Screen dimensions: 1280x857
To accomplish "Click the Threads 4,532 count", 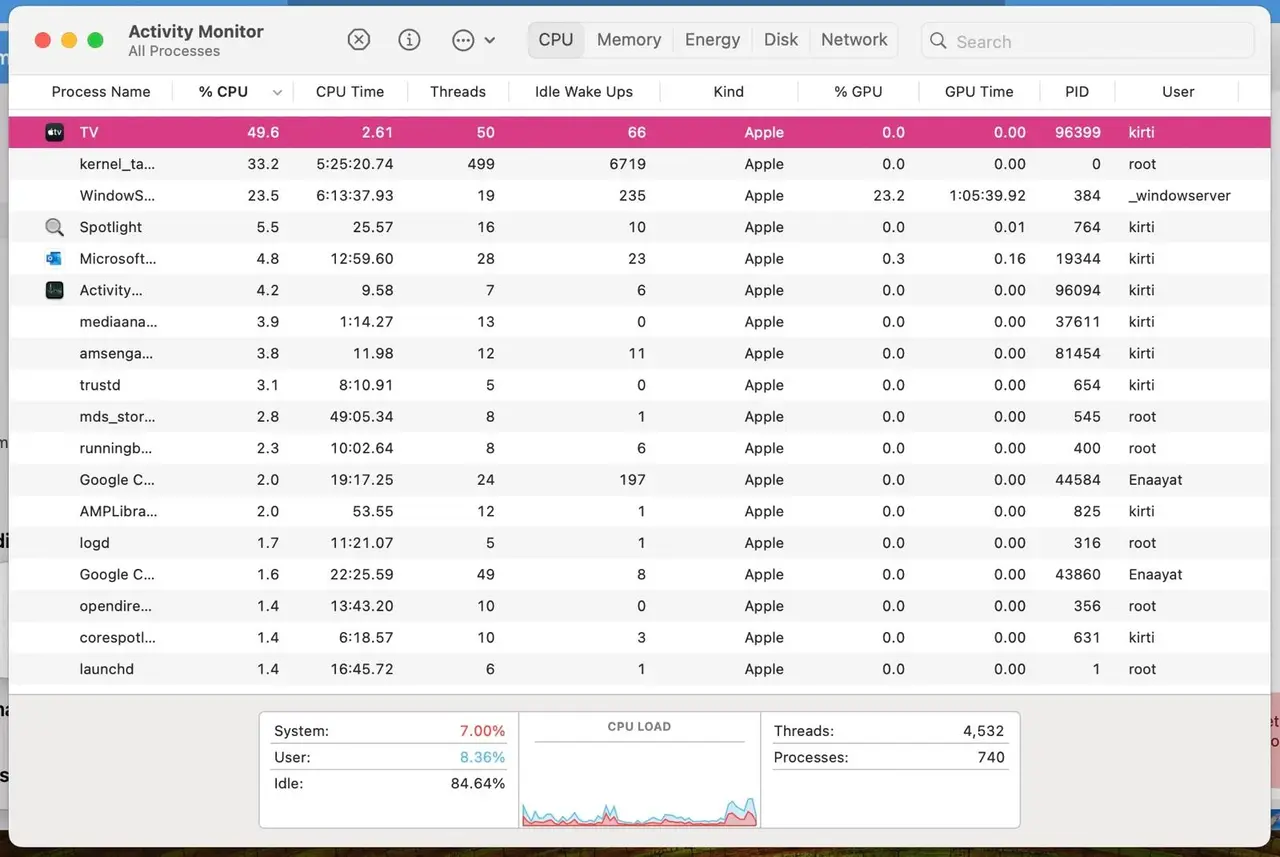I will point(984,731).
